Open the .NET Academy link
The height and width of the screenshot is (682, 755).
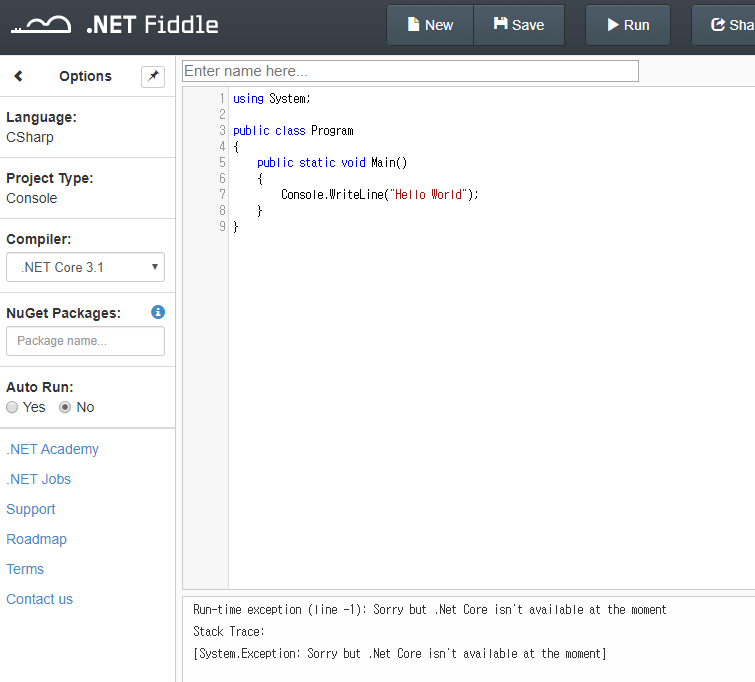coord(52,449)
